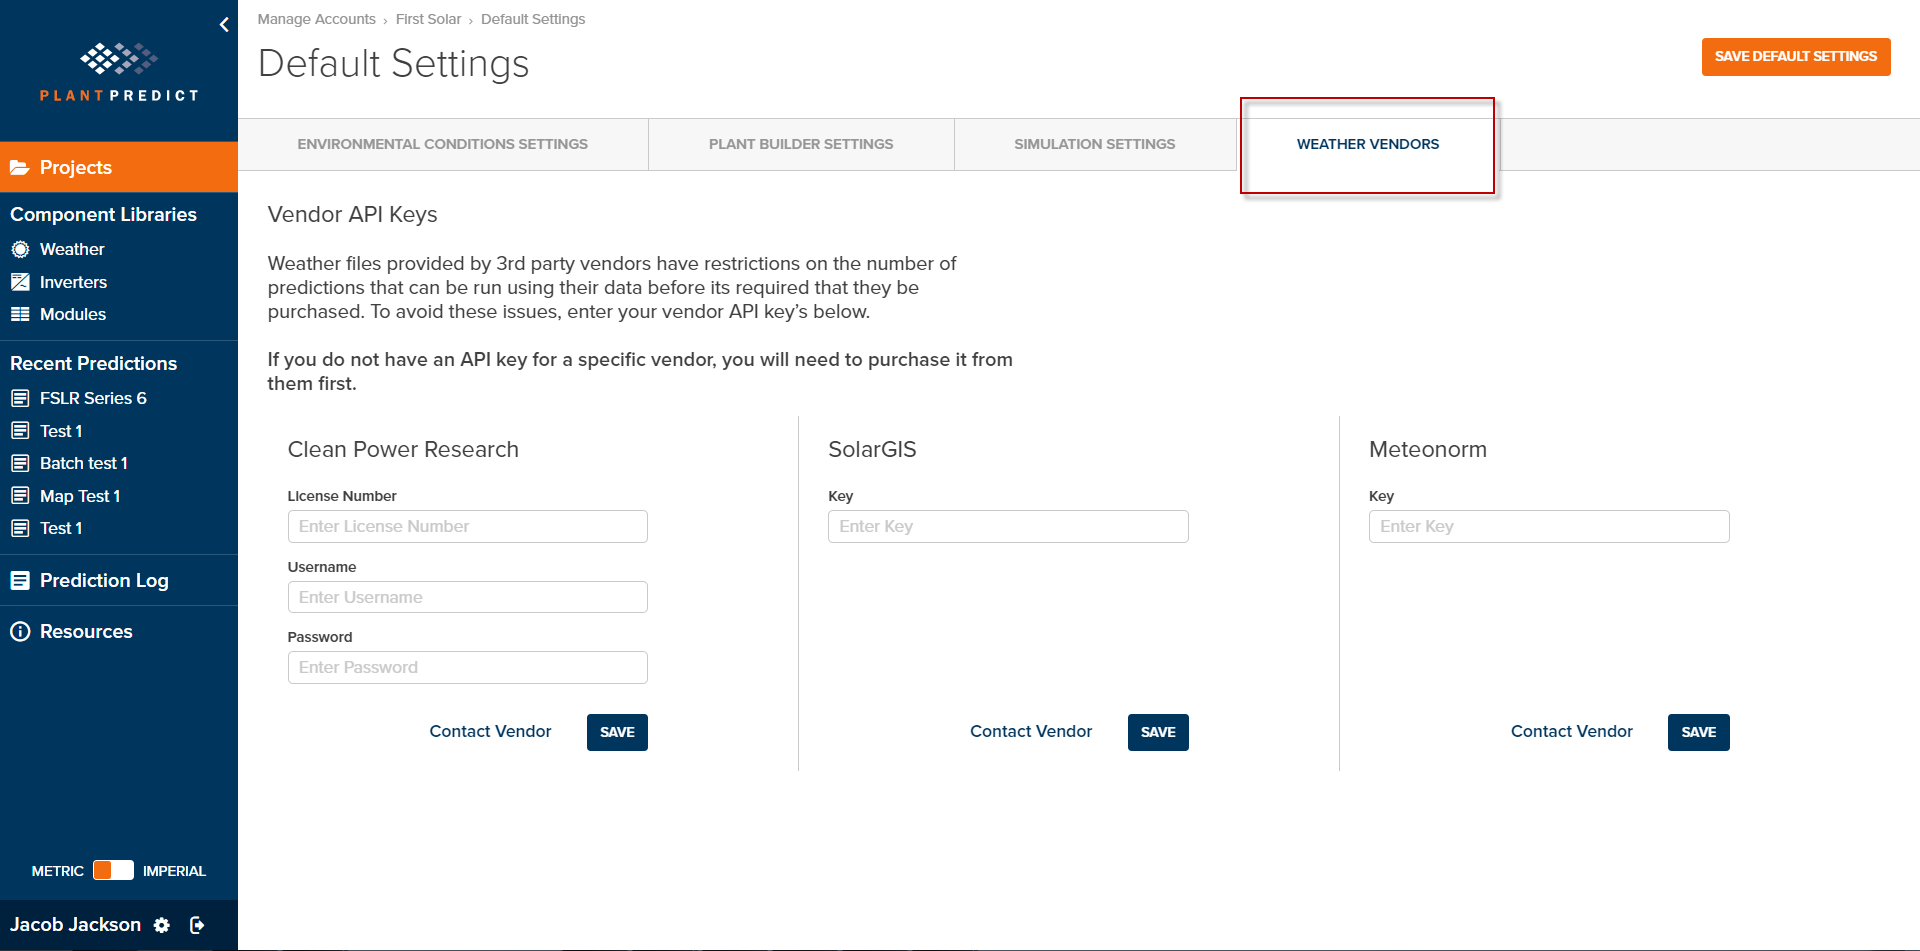
Task: Go to Manage Accounts breadcrumb
Action: (316, 19)
